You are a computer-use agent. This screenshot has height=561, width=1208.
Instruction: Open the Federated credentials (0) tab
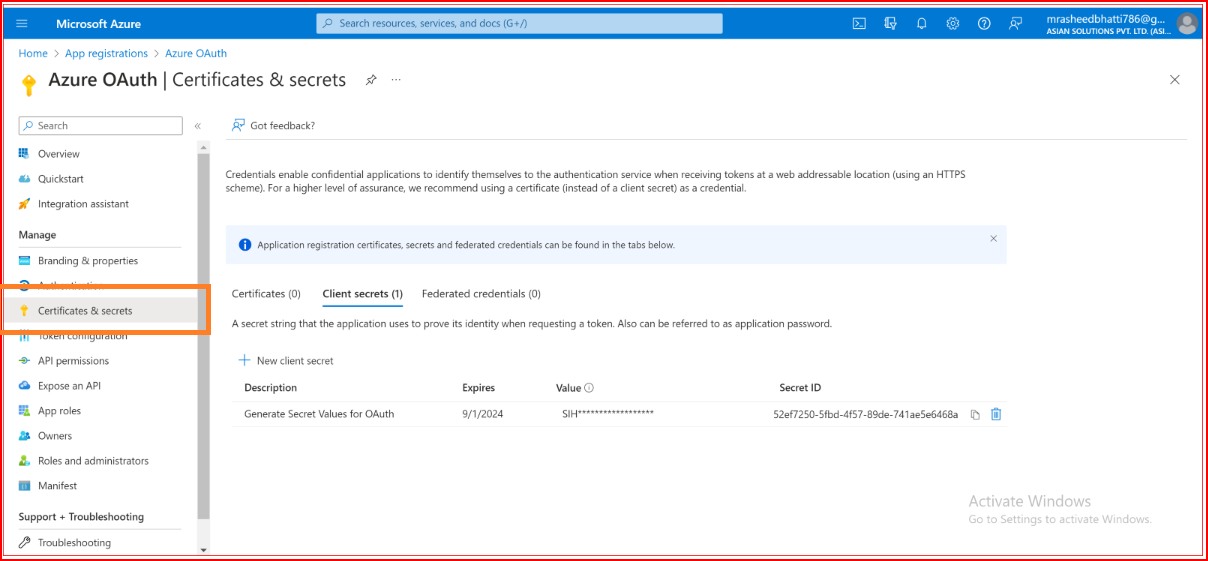[x=481, y=294]
